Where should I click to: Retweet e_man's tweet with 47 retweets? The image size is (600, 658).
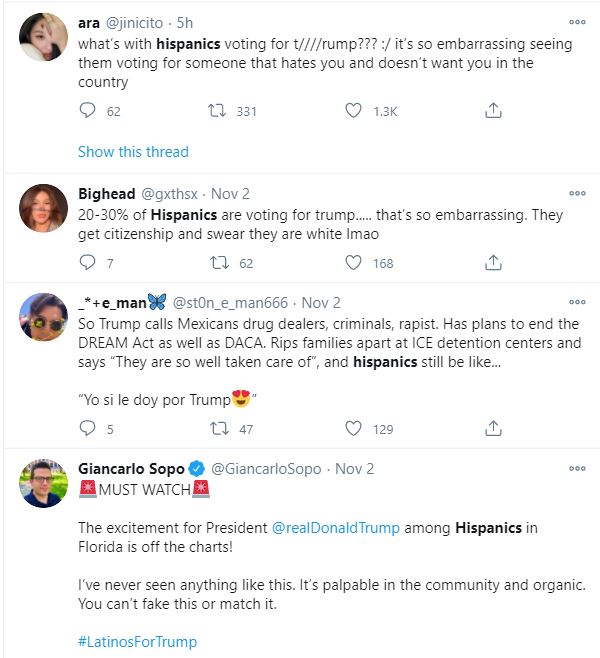[219, 429]
